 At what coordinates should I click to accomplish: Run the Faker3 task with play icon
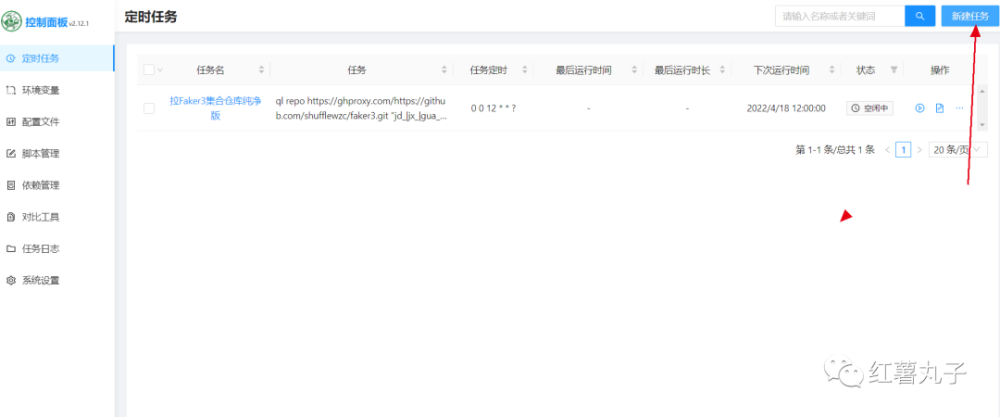[920, 108]
